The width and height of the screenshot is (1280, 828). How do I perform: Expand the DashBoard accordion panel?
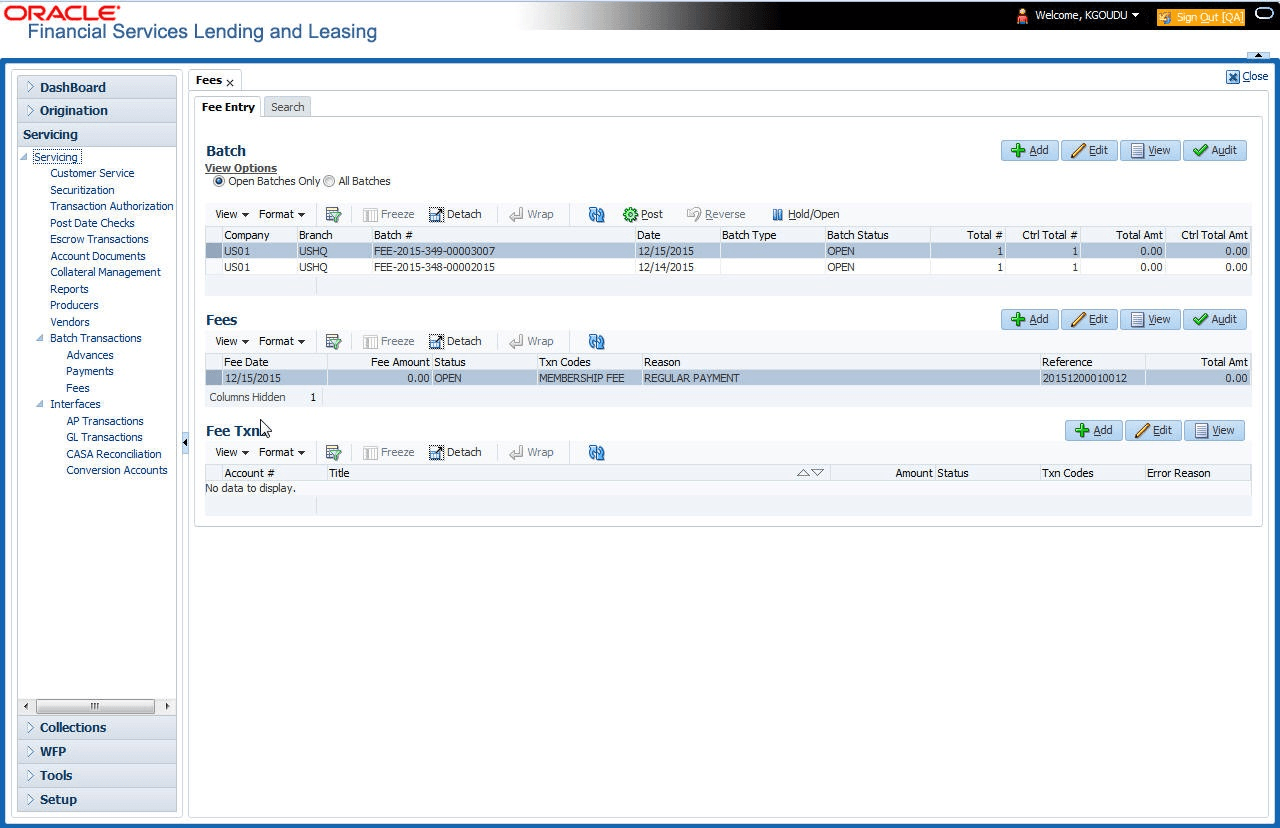(x=97, y=87)
